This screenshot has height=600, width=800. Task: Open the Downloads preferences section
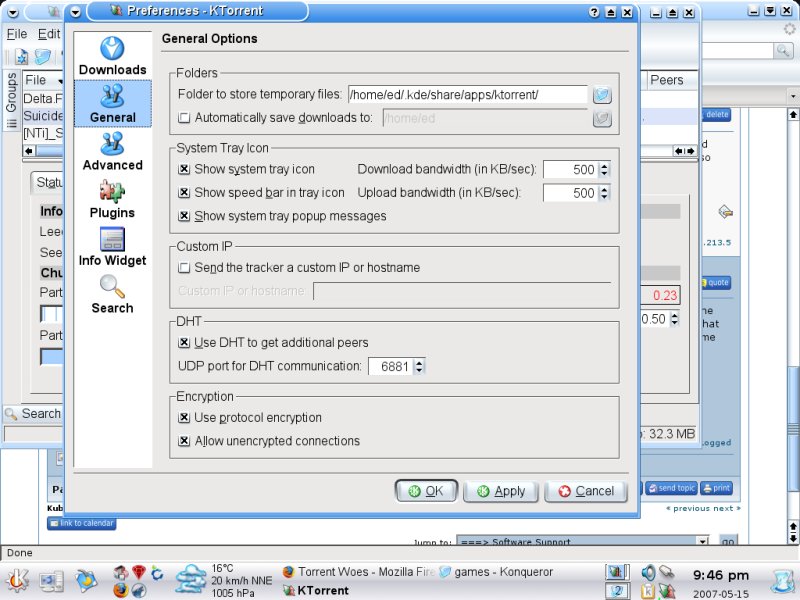[112, 55]
